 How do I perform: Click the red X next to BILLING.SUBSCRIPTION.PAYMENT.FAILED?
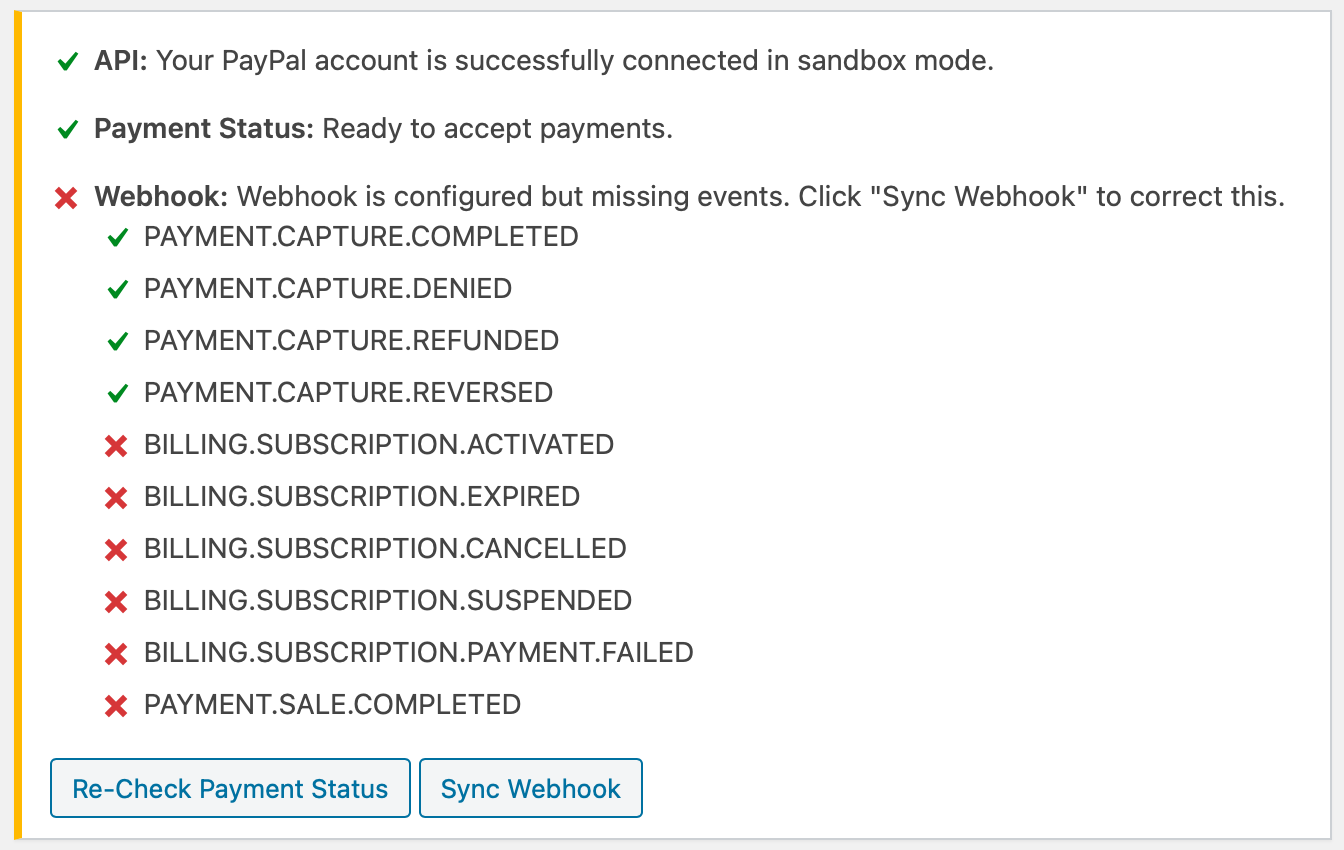116,654
